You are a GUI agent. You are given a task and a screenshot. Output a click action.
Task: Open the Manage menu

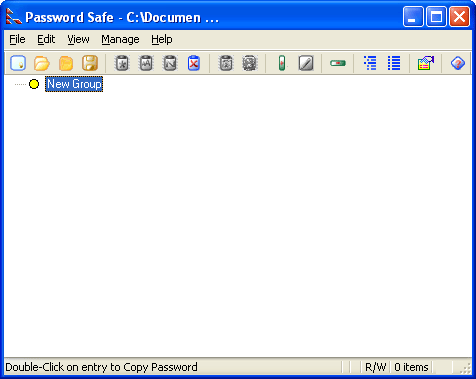tap(120, 39)
